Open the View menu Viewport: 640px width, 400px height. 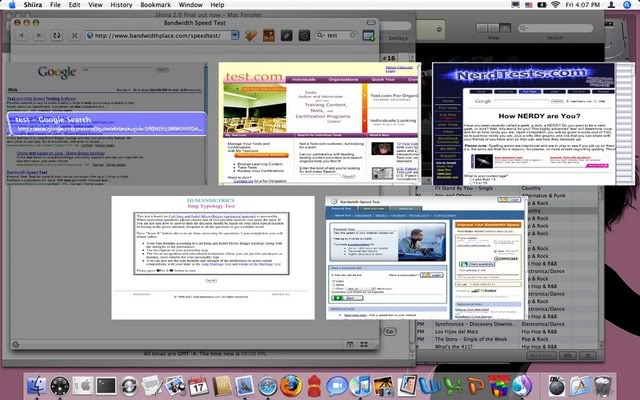point(95,5)
